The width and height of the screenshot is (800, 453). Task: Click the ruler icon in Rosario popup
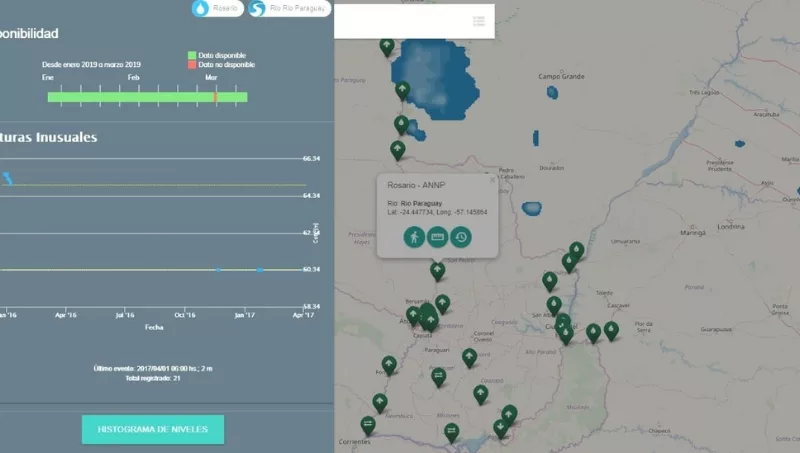(x=437, y=237)
